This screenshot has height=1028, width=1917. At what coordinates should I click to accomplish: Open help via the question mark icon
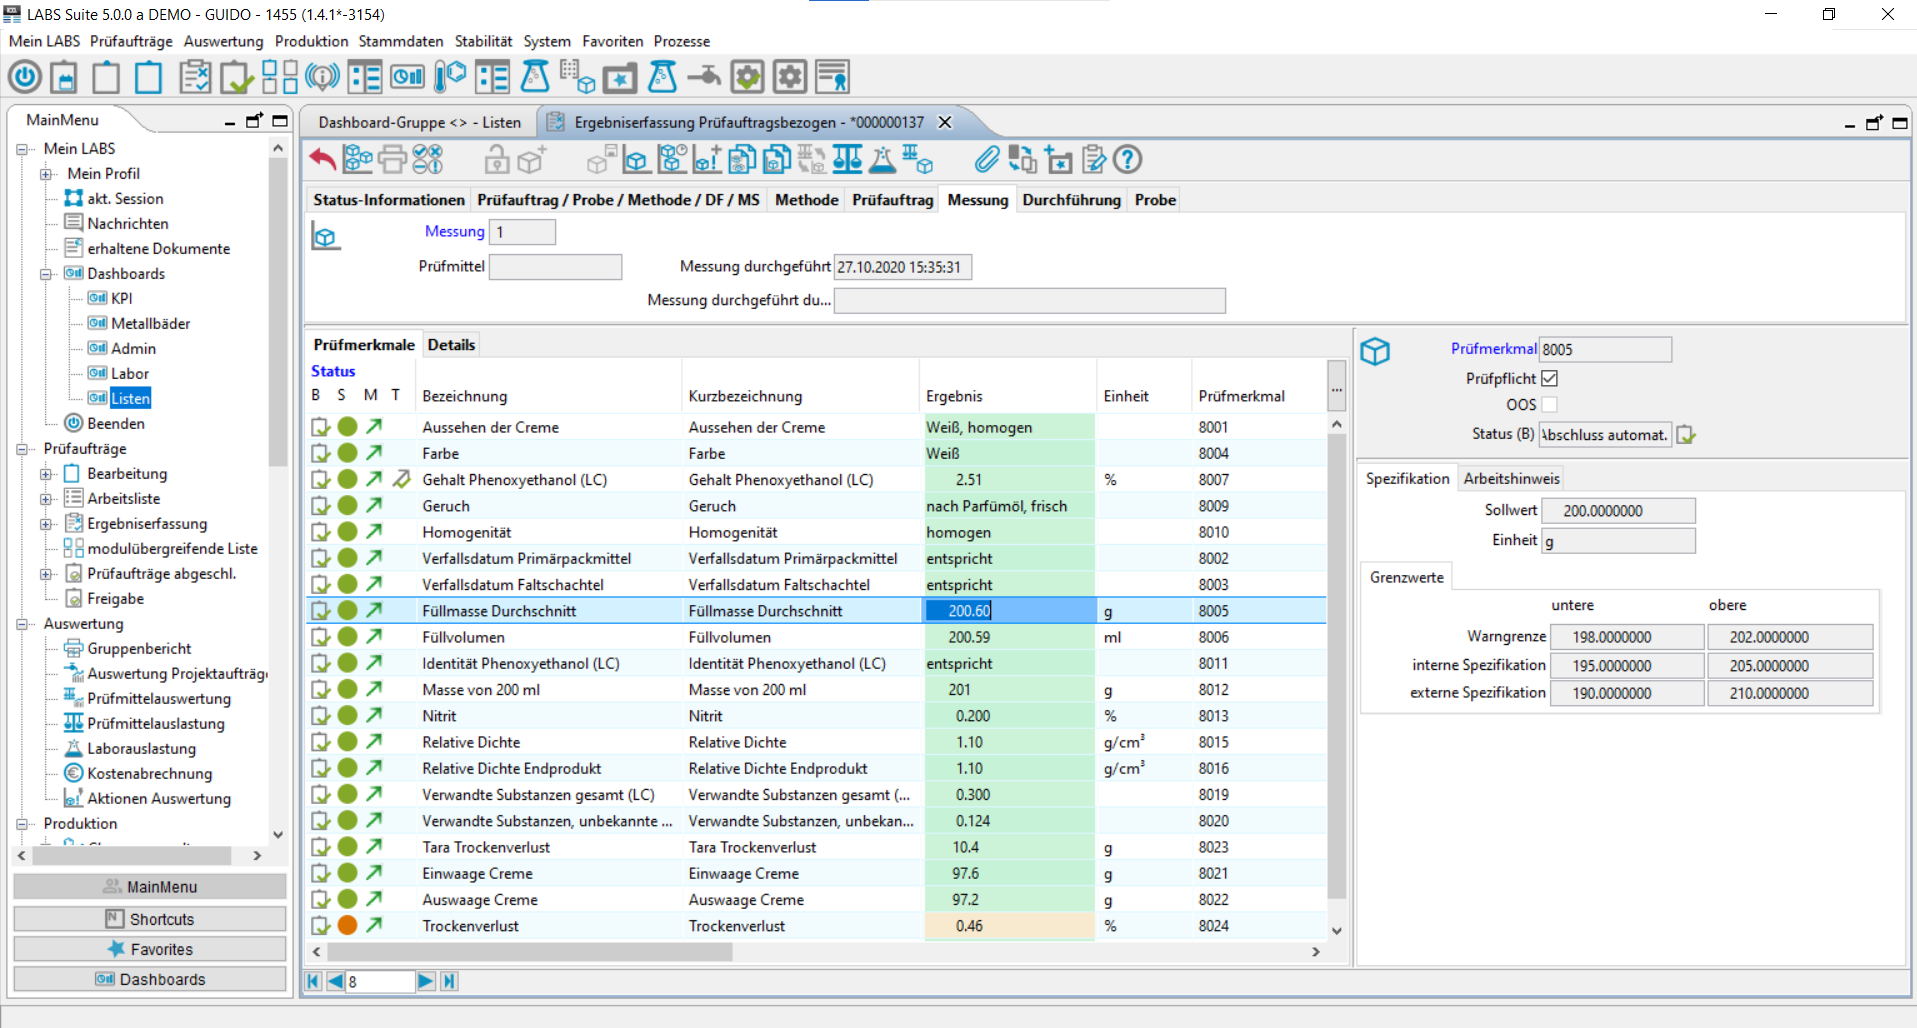[1127, 159]
